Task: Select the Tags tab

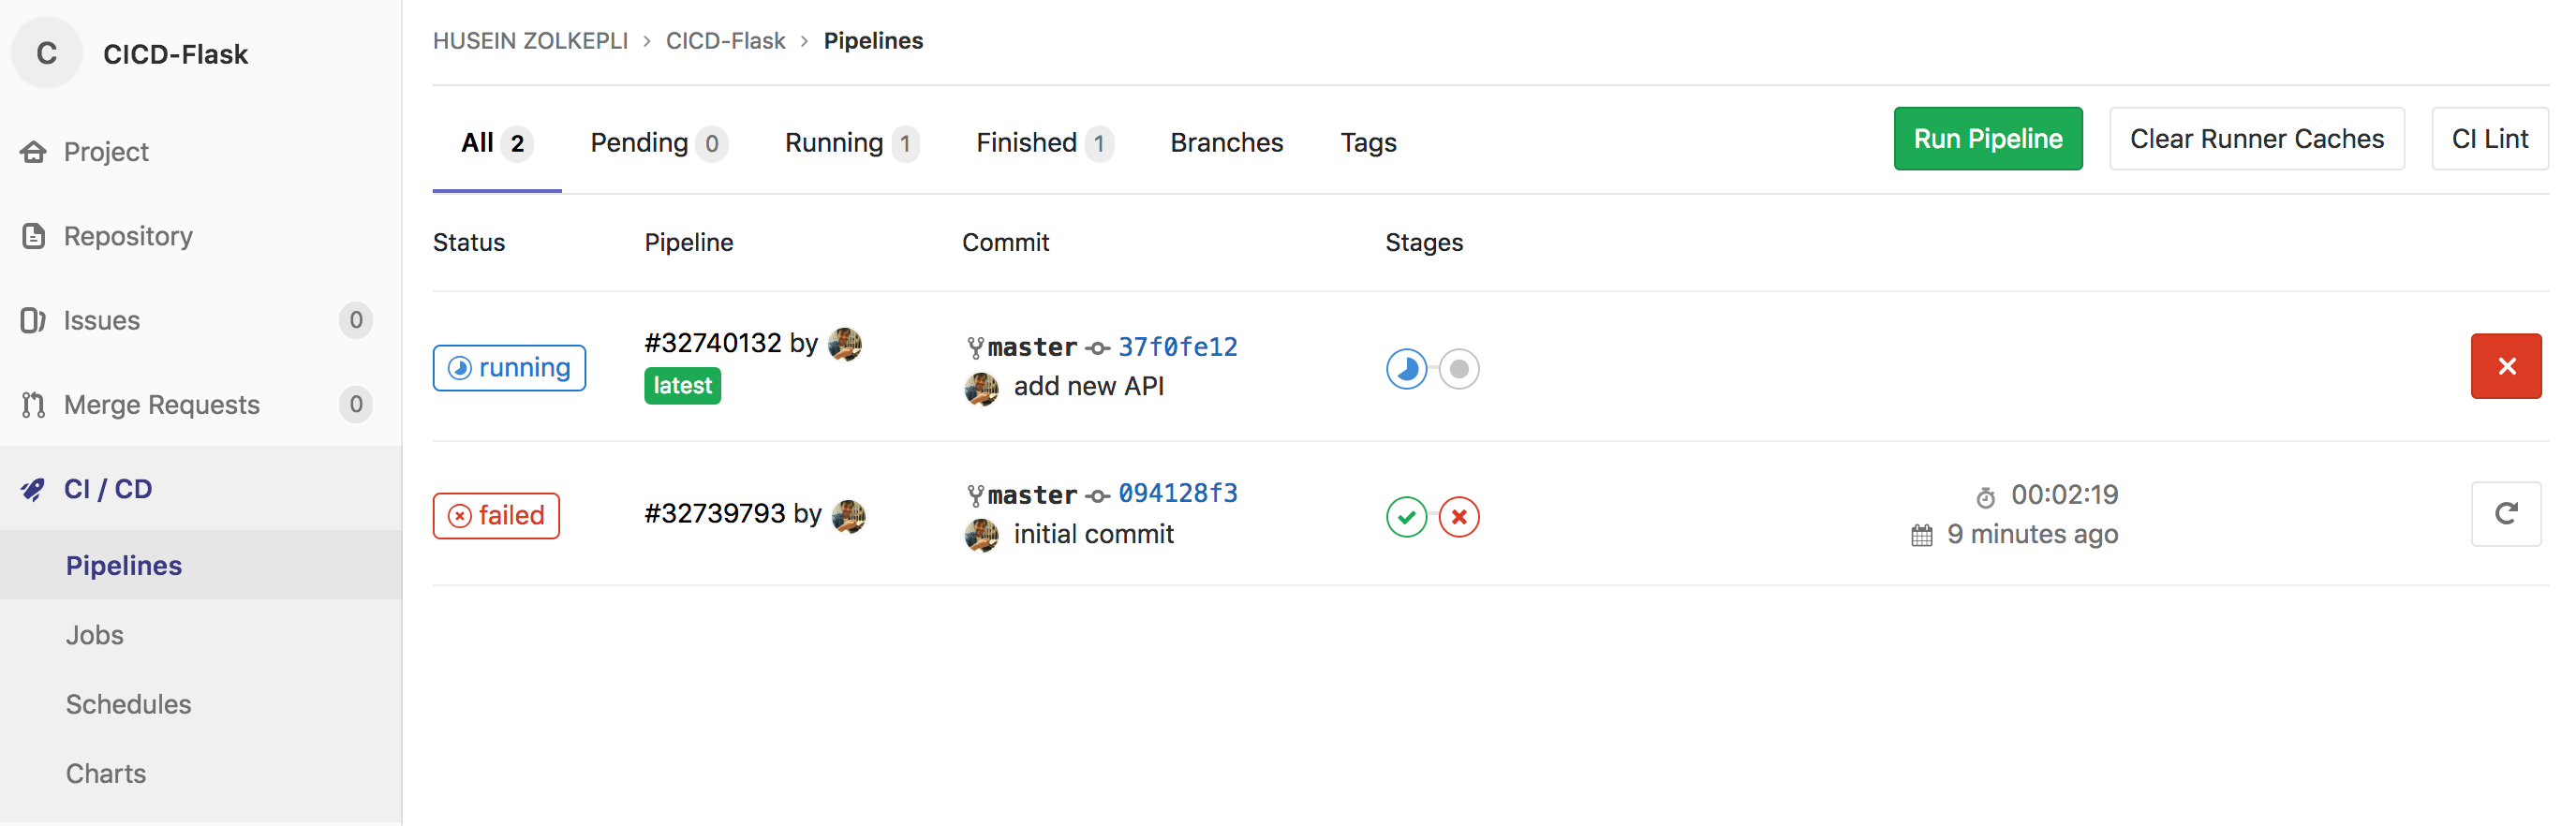Action: point(1368,142)
